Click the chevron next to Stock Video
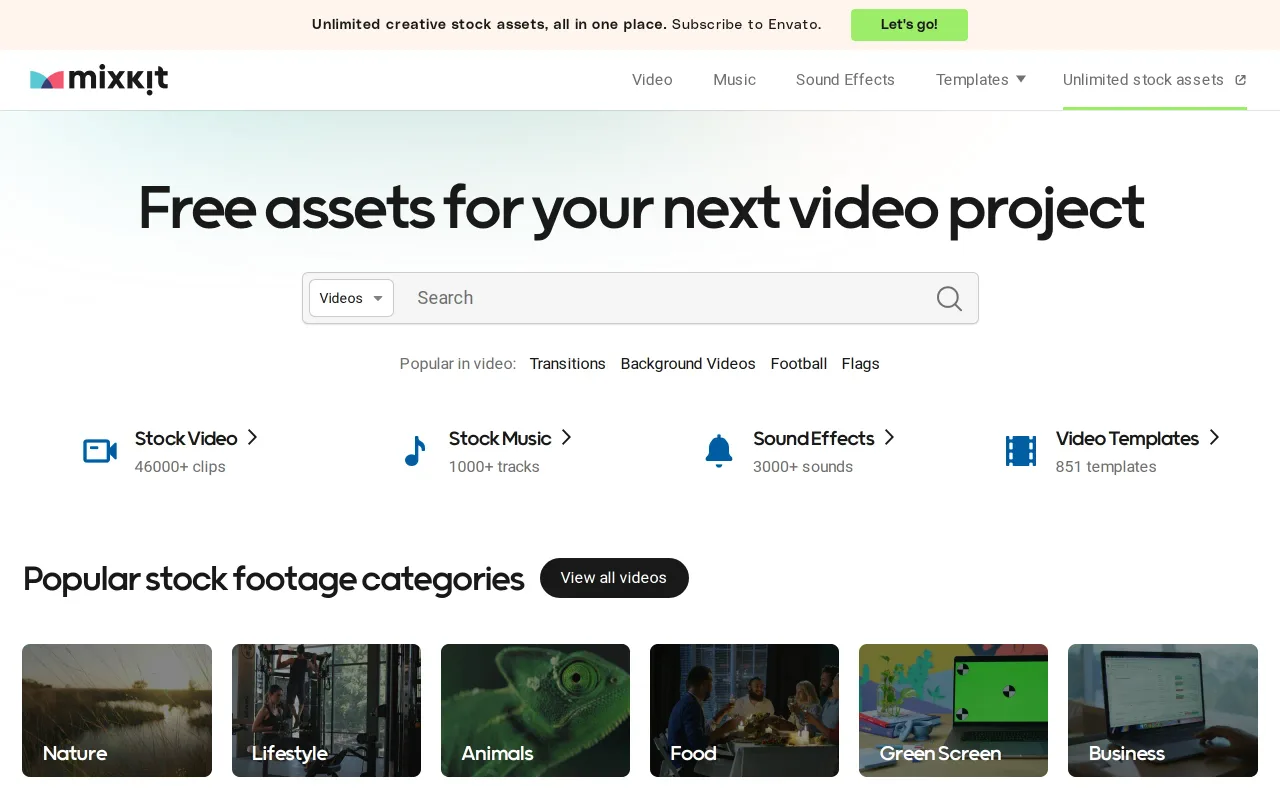This screenshot has height=800, width=1280. point(253,437)
